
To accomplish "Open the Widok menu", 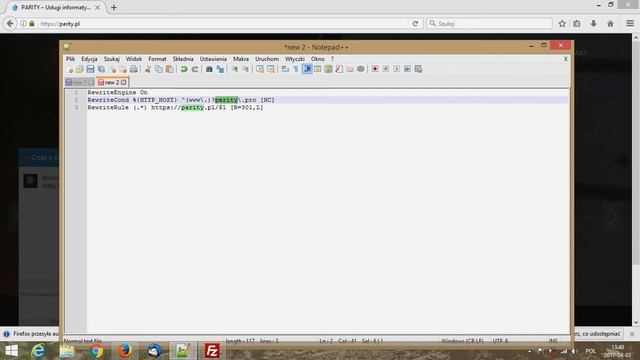I will point(134,59).
